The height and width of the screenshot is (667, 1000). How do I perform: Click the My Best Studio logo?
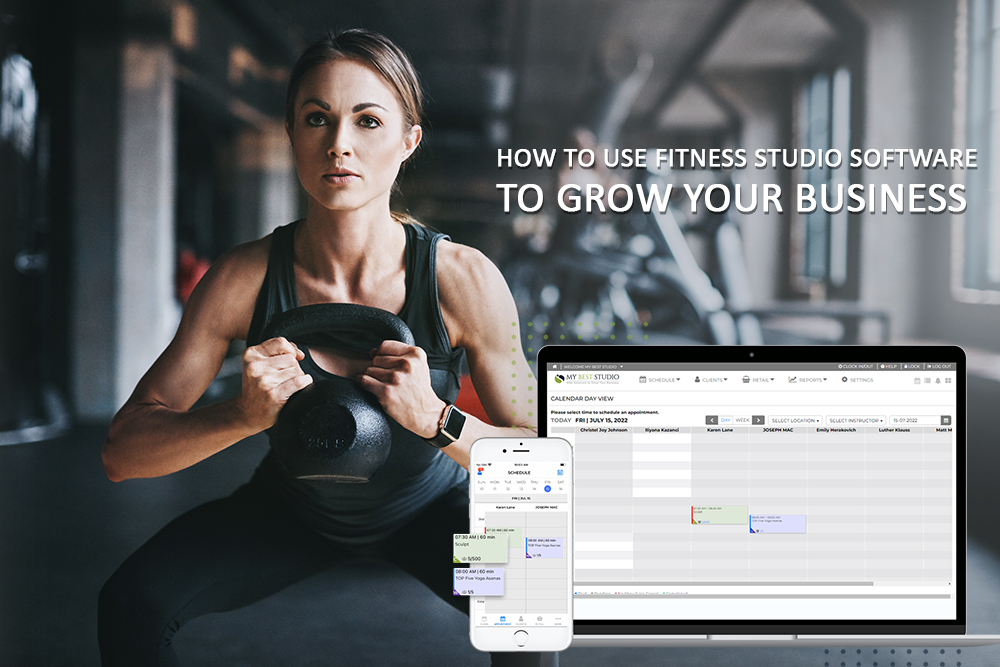(587, 379)
